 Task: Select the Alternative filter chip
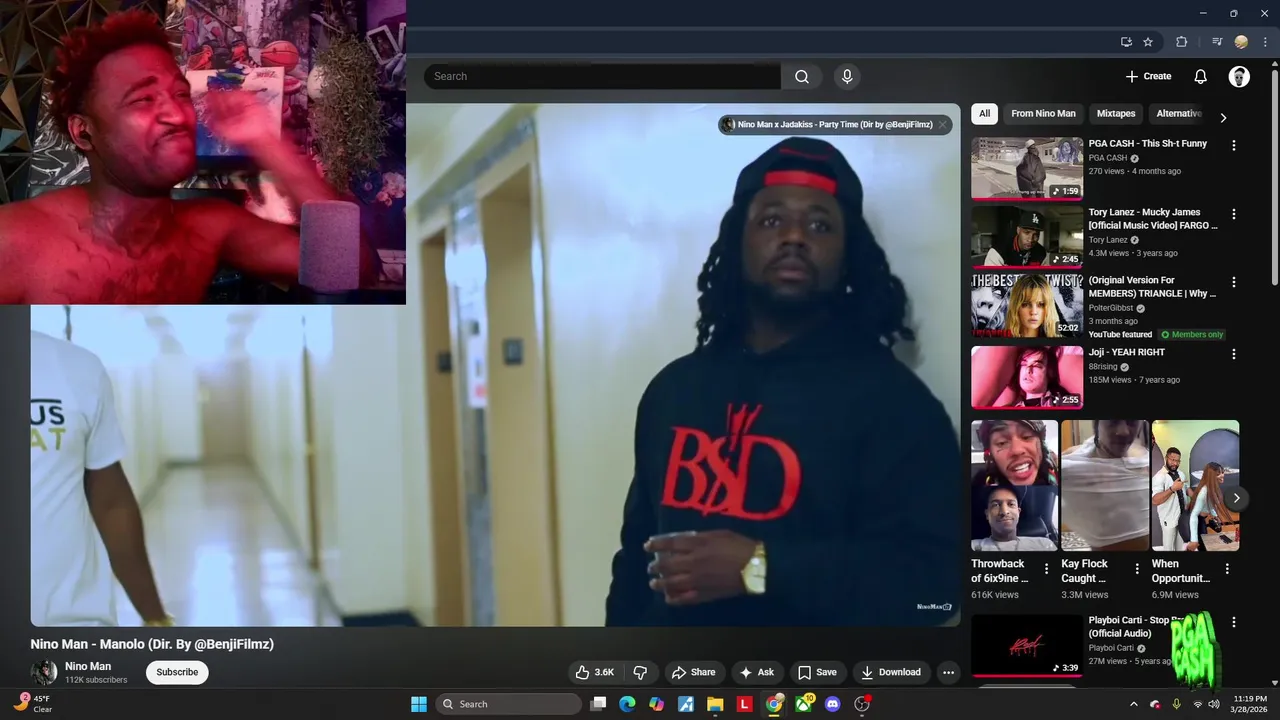point(1178,114)
